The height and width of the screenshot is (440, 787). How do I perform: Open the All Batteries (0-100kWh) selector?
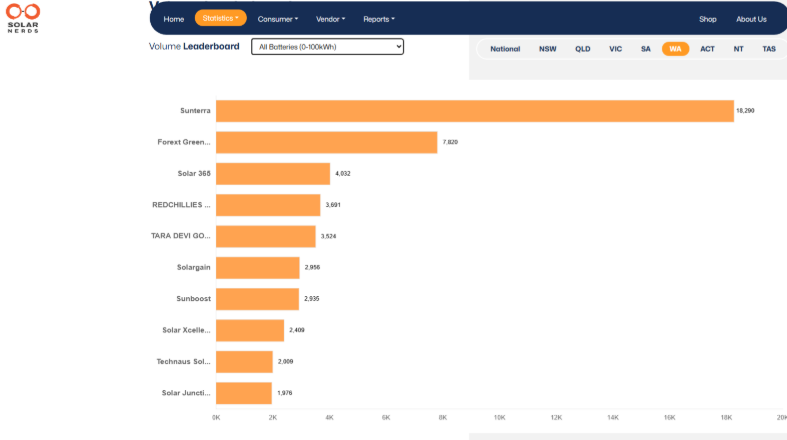click(327, 47)
